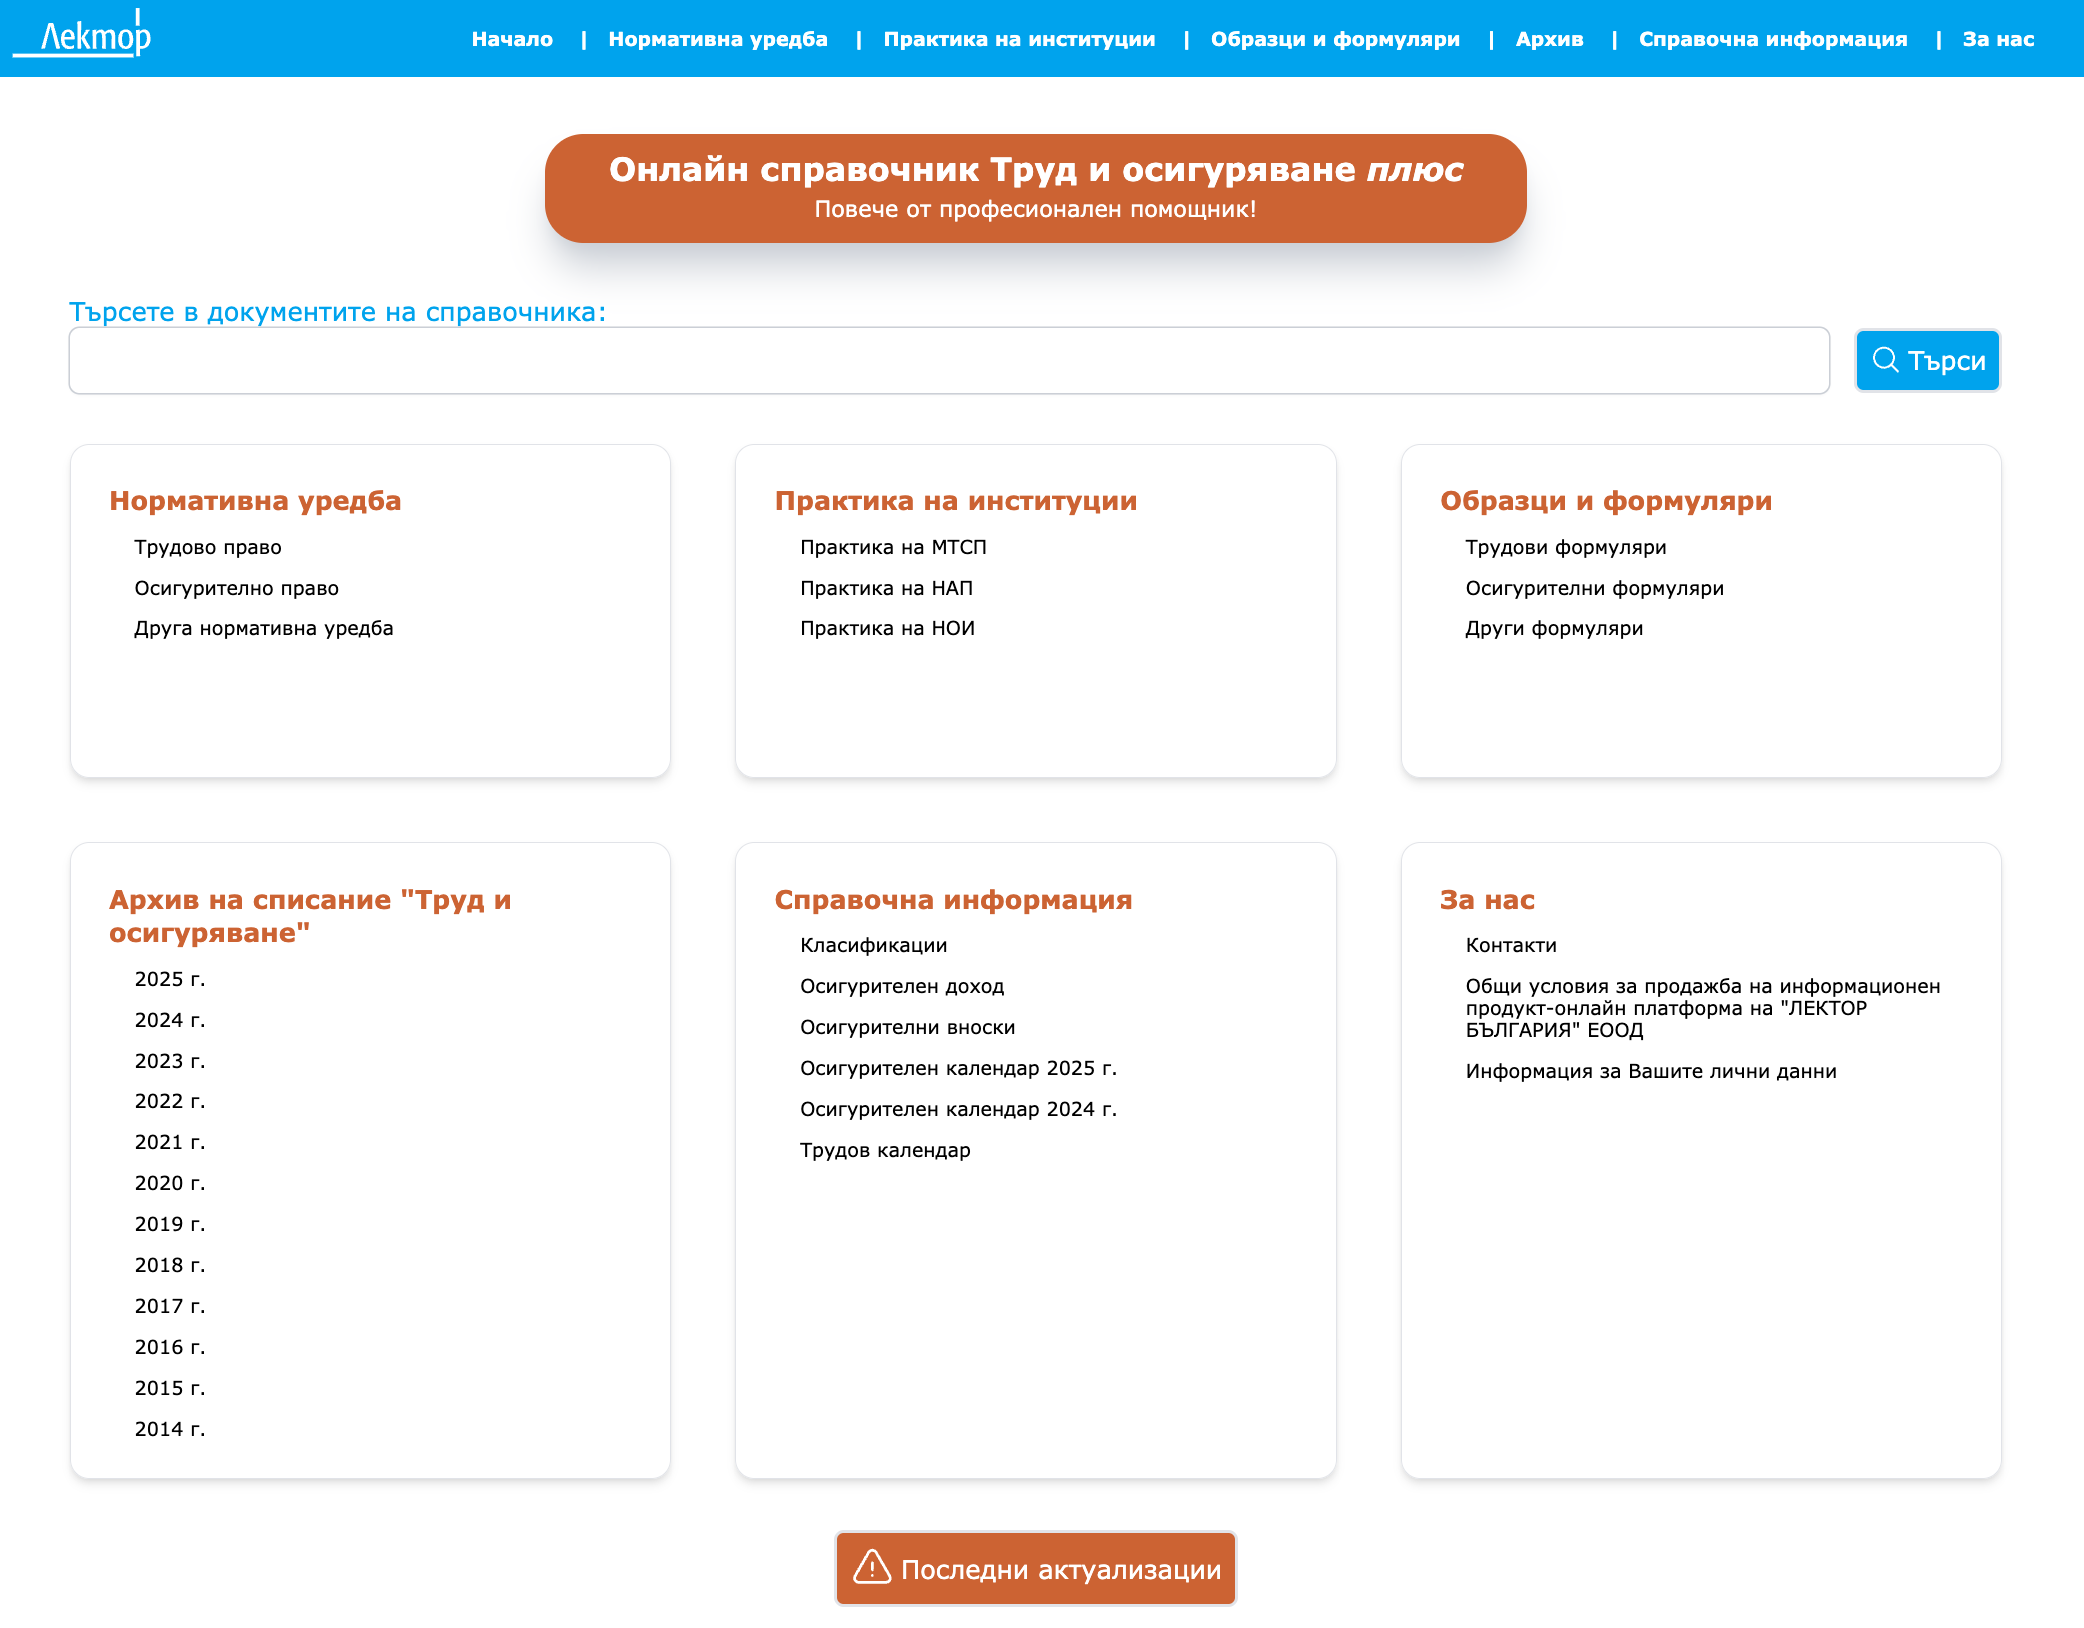Image resolution: width=2084 pixels, height=1628 pixels.
Task: Open the Архив на списание card heading
Action: tap(310, 916)
